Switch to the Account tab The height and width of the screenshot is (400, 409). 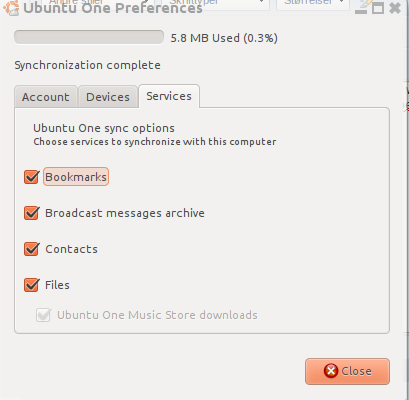pos(46,97)
